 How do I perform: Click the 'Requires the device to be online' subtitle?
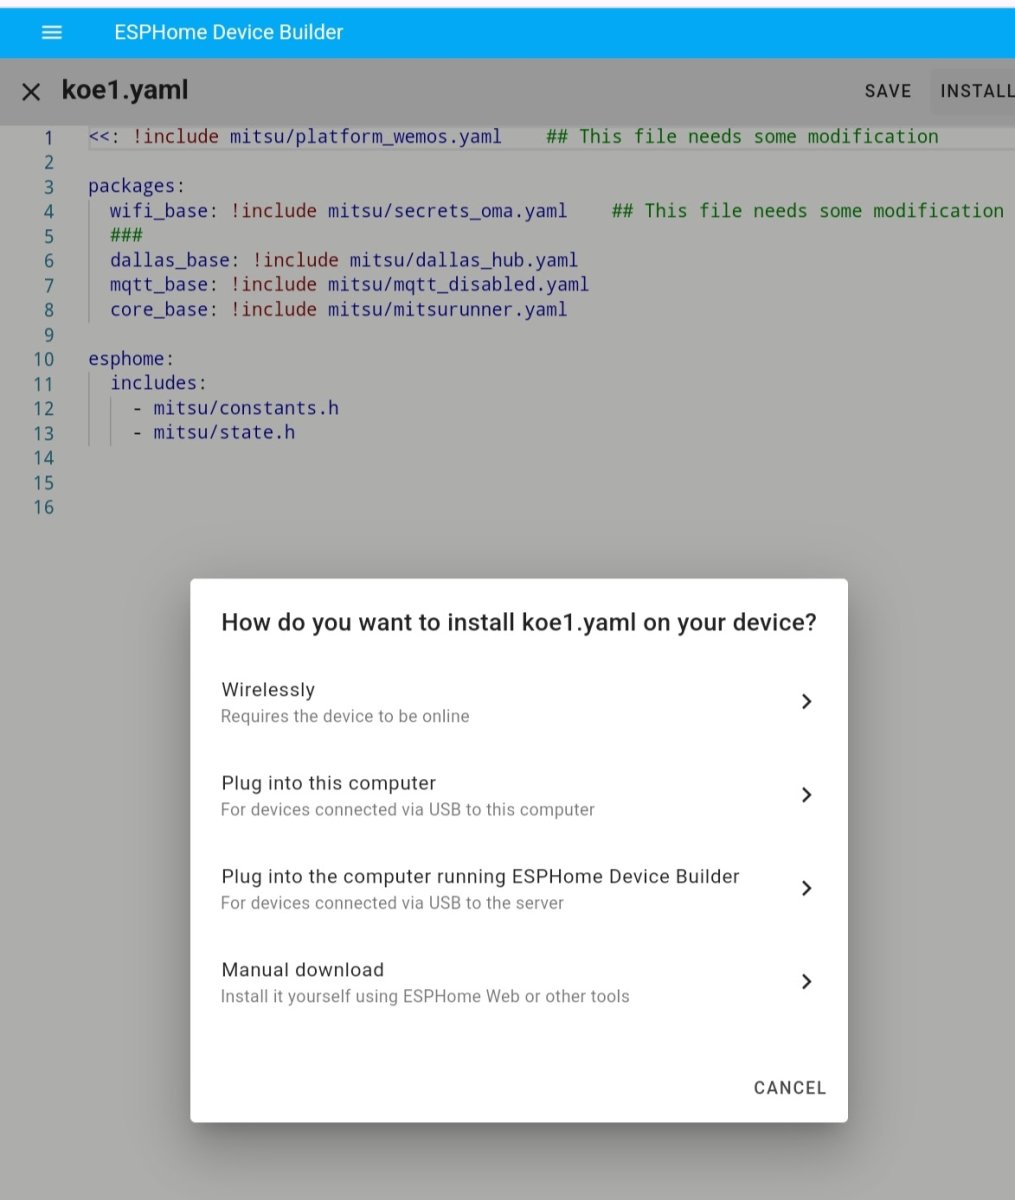point(345,716)
